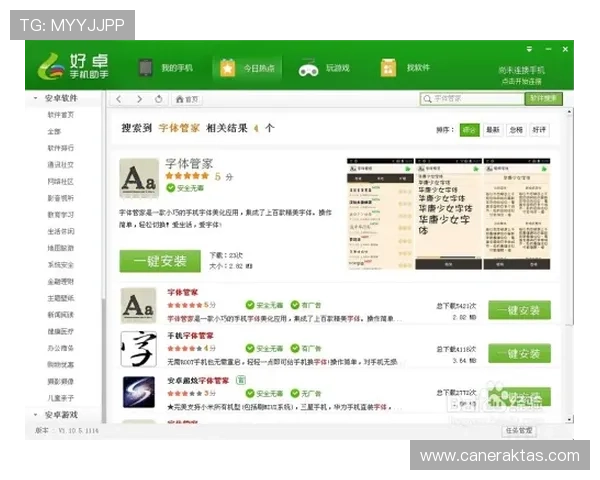Click the 好卓手机助手 logo
The image size is (600, 480).
(73, 66)
